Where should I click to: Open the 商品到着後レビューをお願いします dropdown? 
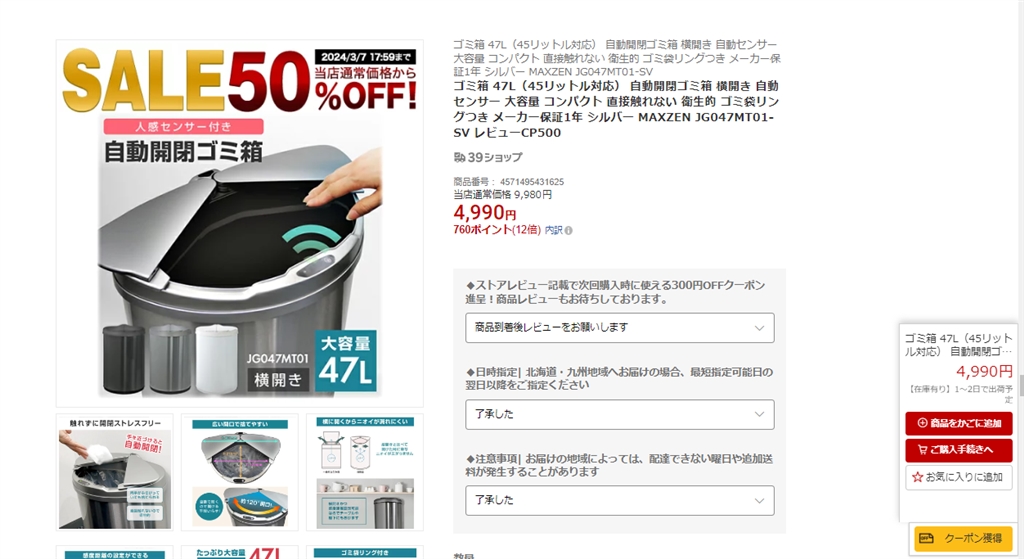click(x=620, y=328)
